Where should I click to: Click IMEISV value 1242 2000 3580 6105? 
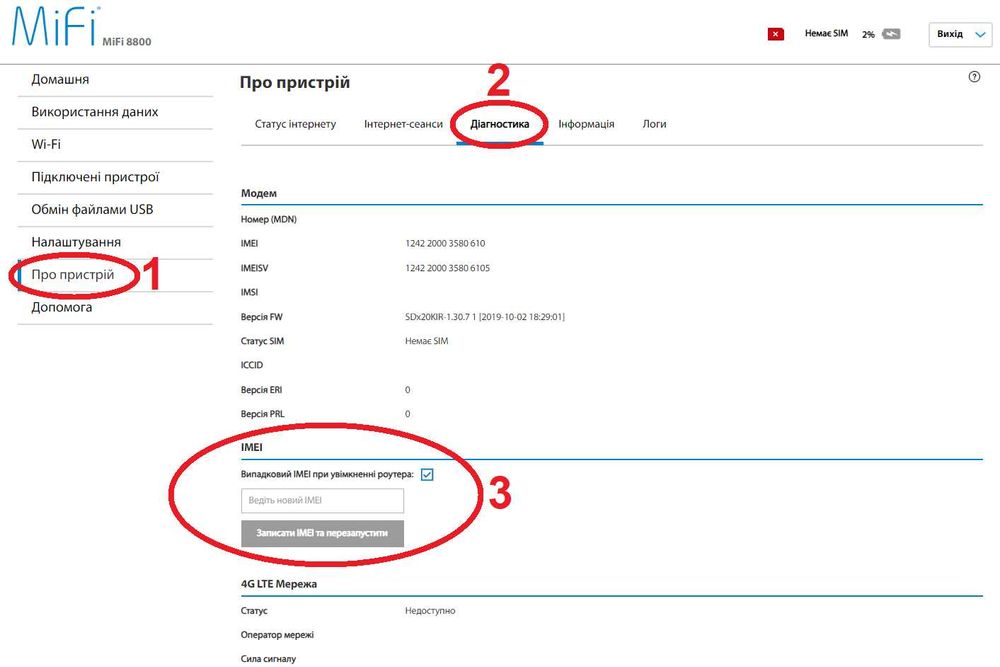click(448, 268)
